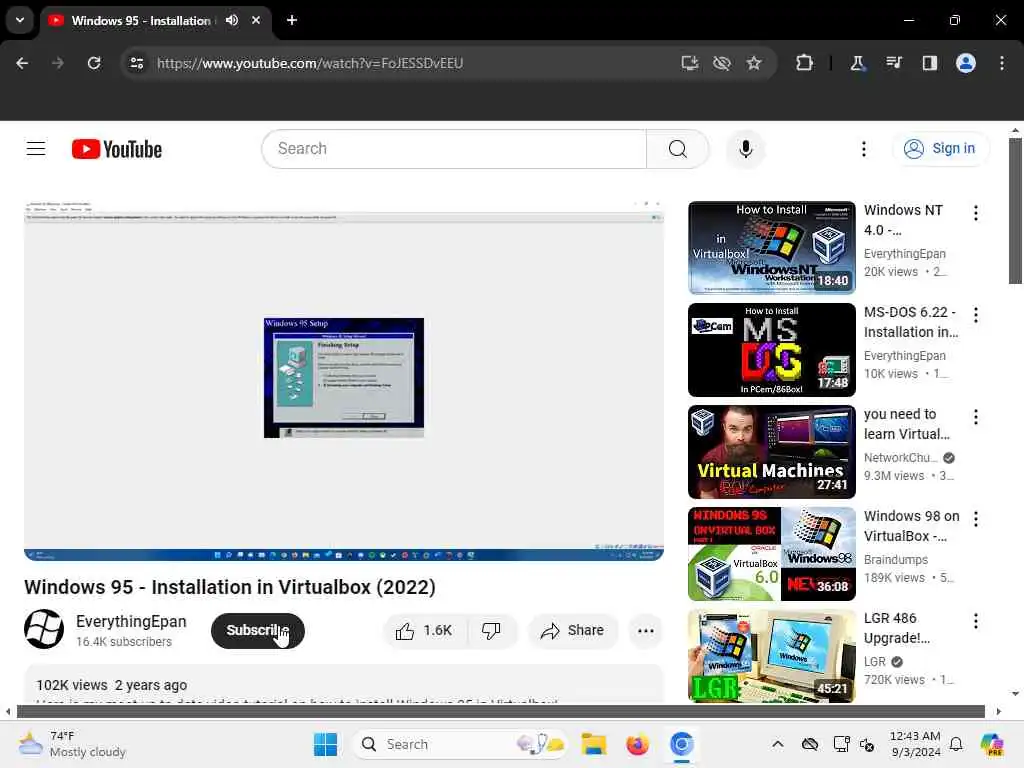Open the taskbar clock showing 12:43 AM
This screenshot has height=768, width=1024.
pyautogui.click(x=915, y=744)
